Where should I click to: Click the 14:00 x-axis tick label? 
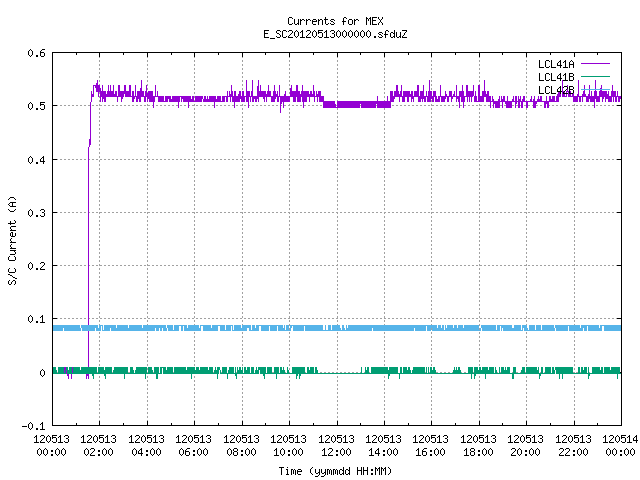coord(383,452)
